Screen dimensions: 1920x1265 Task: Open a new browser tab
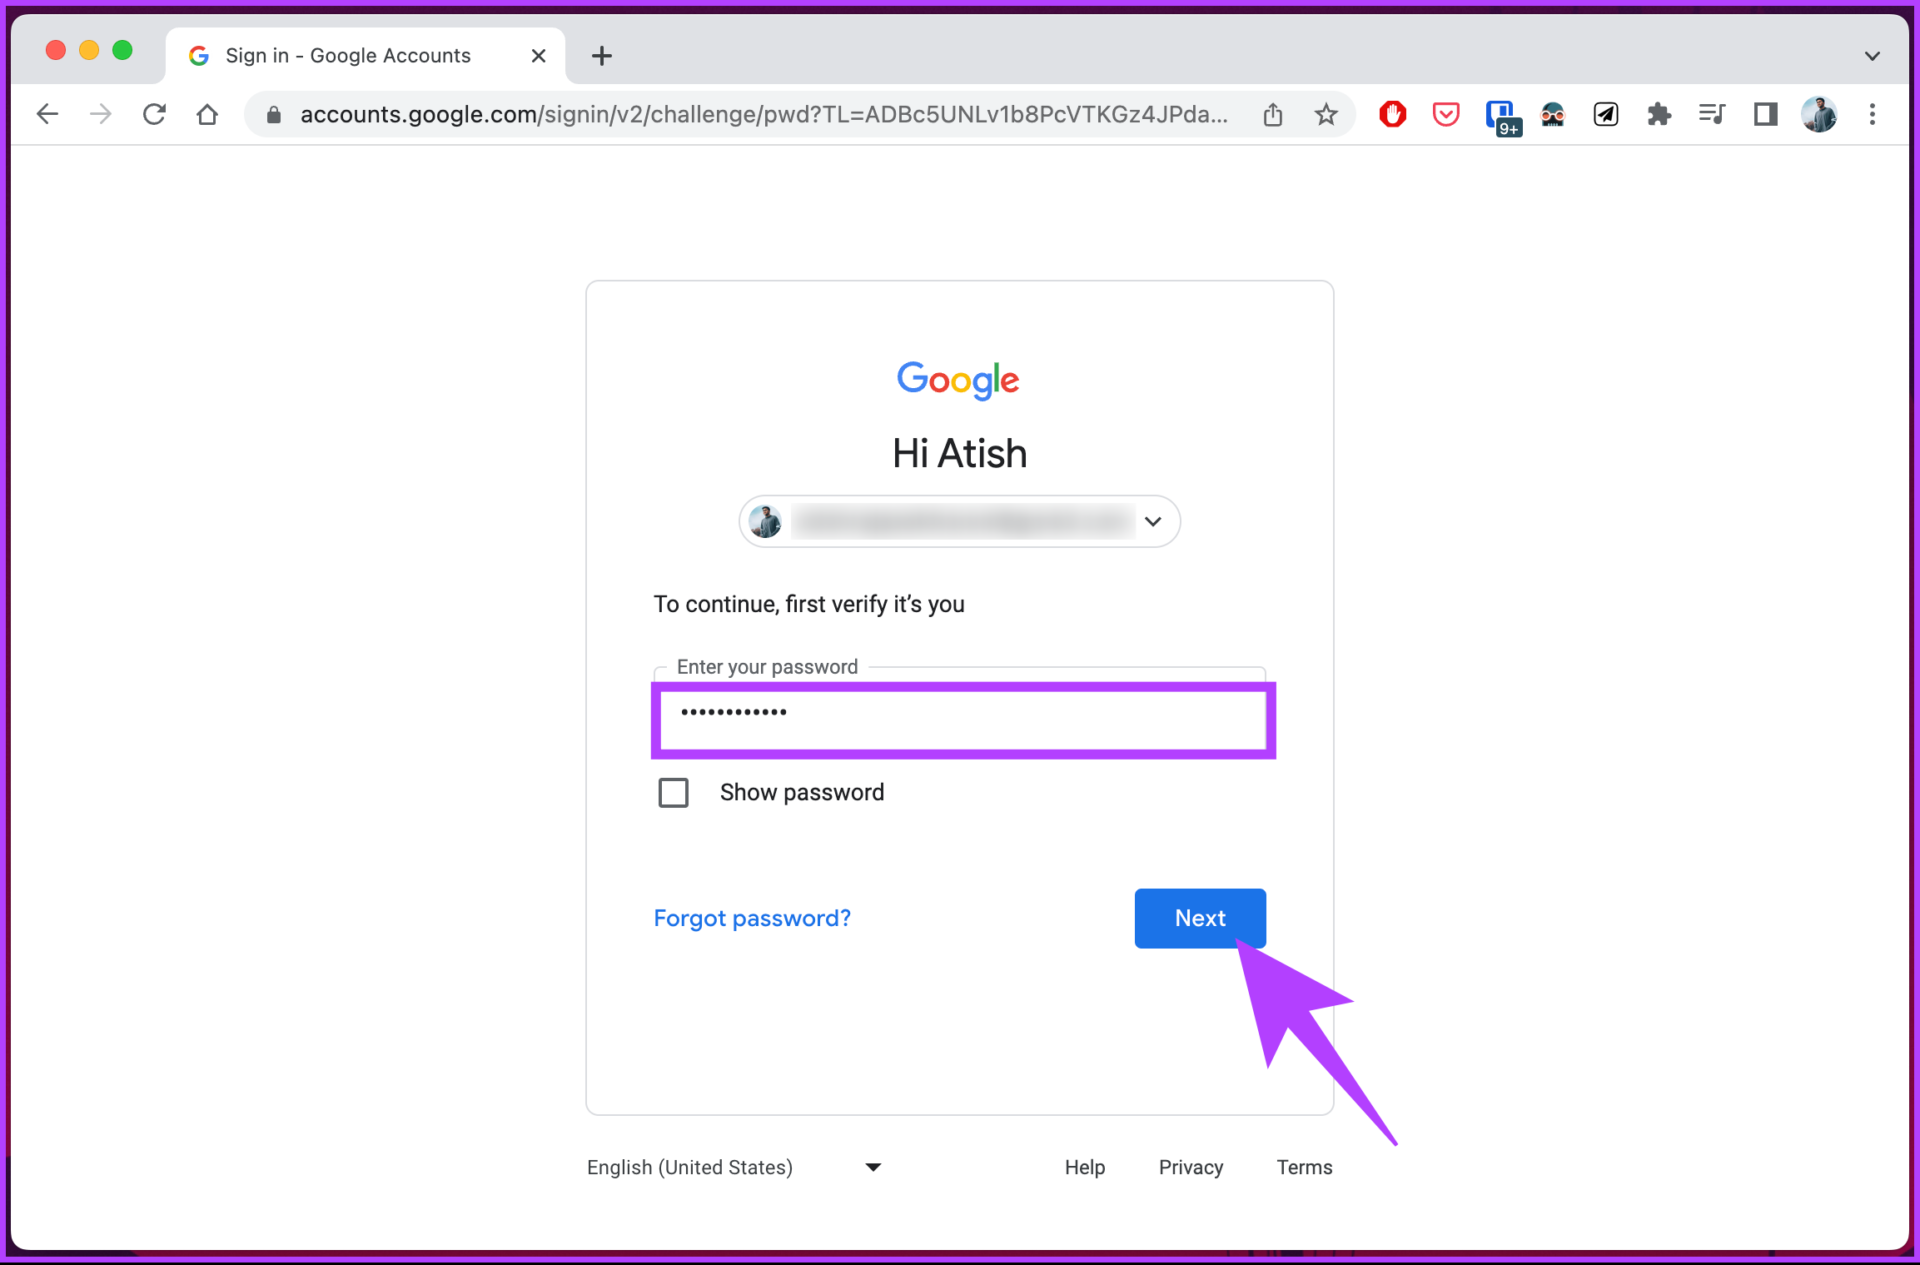[x=601, y=56]
